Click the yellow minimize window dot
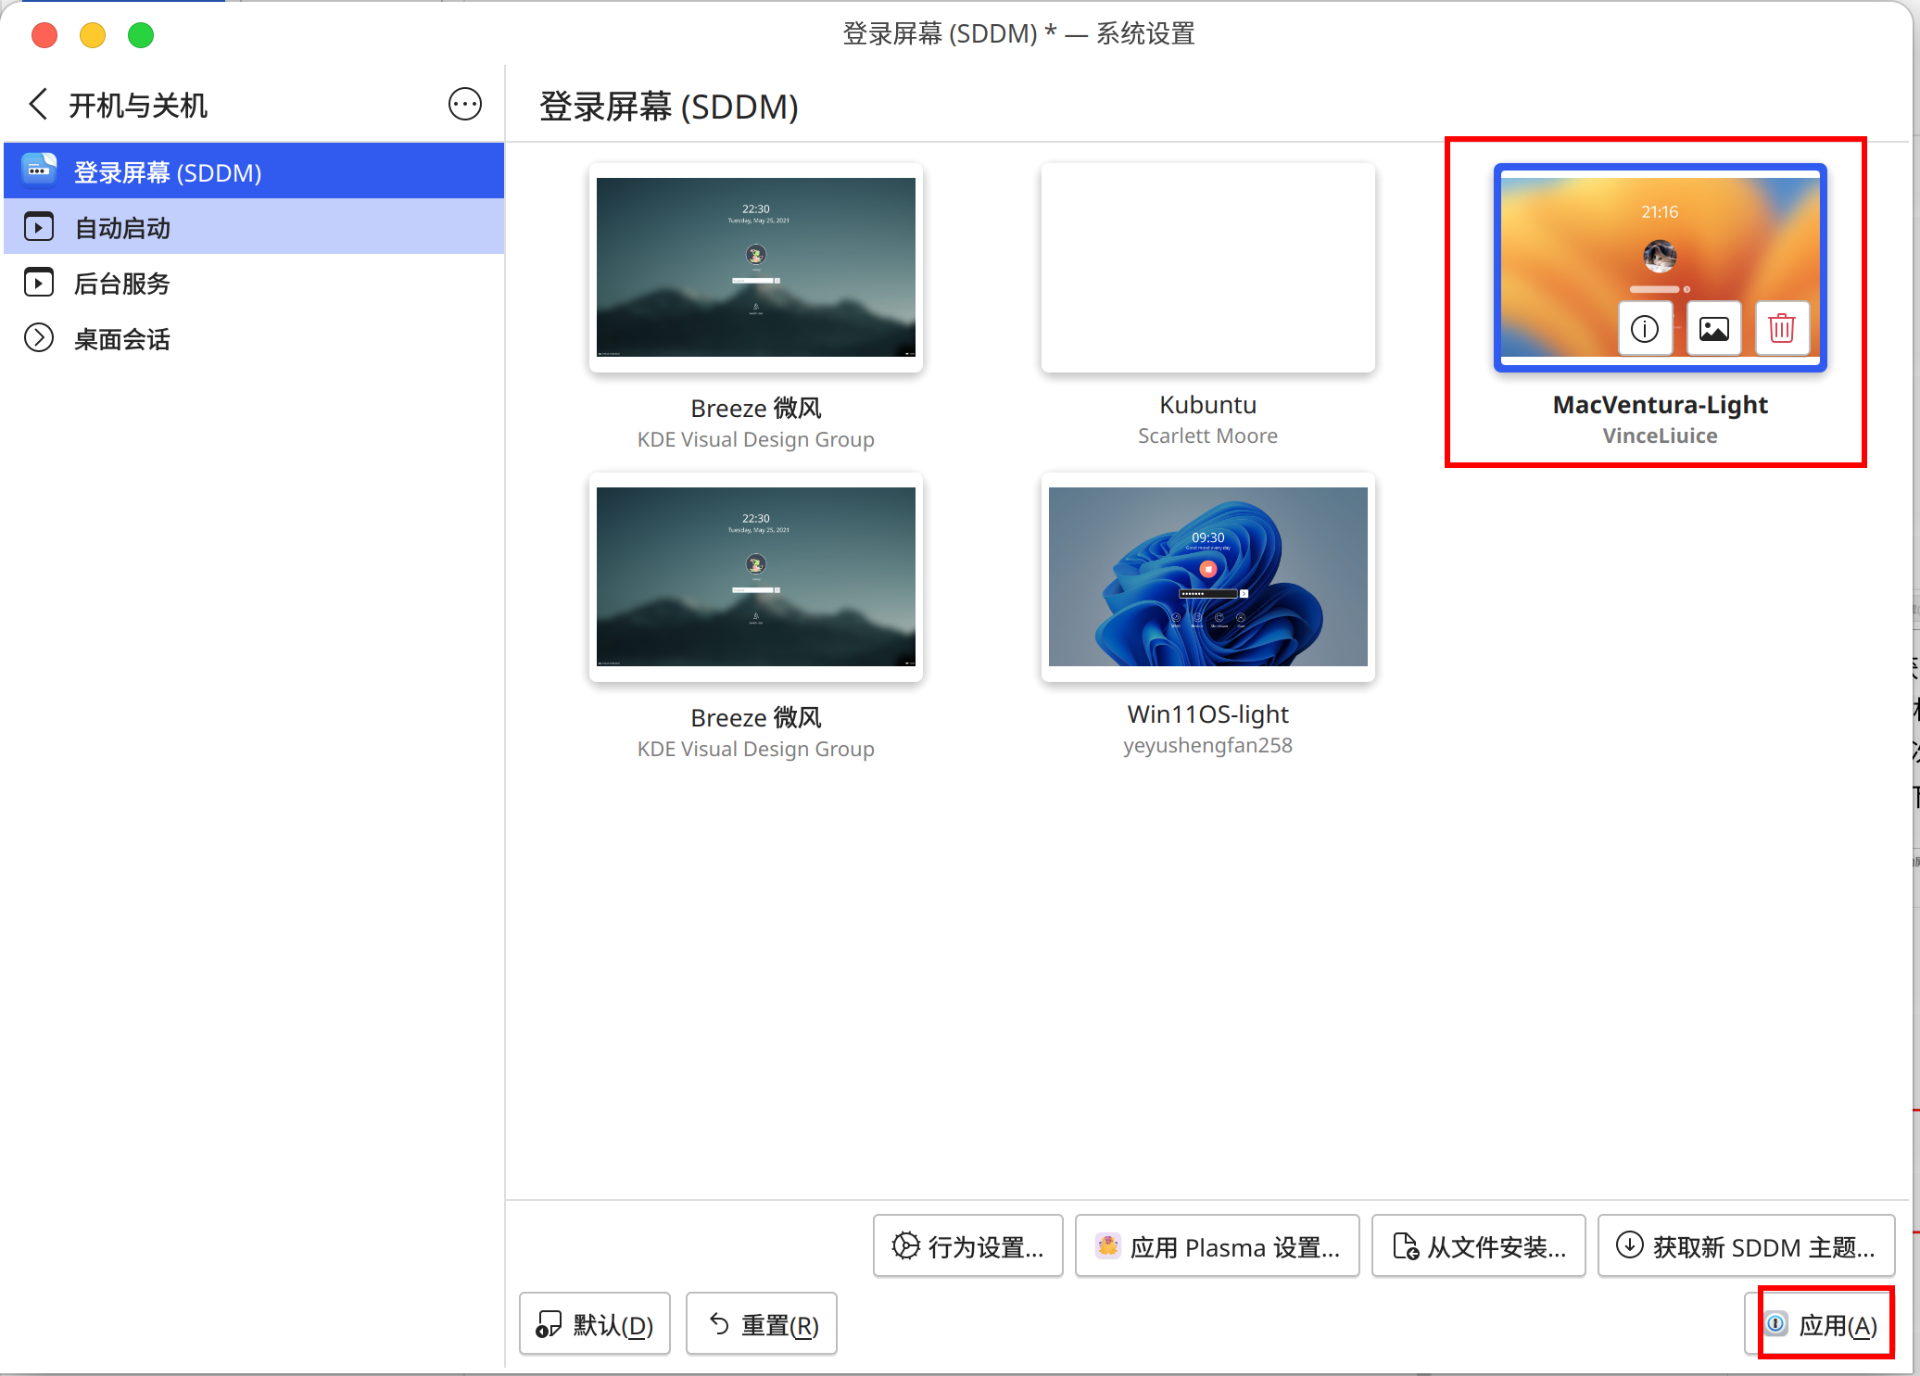The height and width of the screenshot is (1376, 1920). click(93, 35)
